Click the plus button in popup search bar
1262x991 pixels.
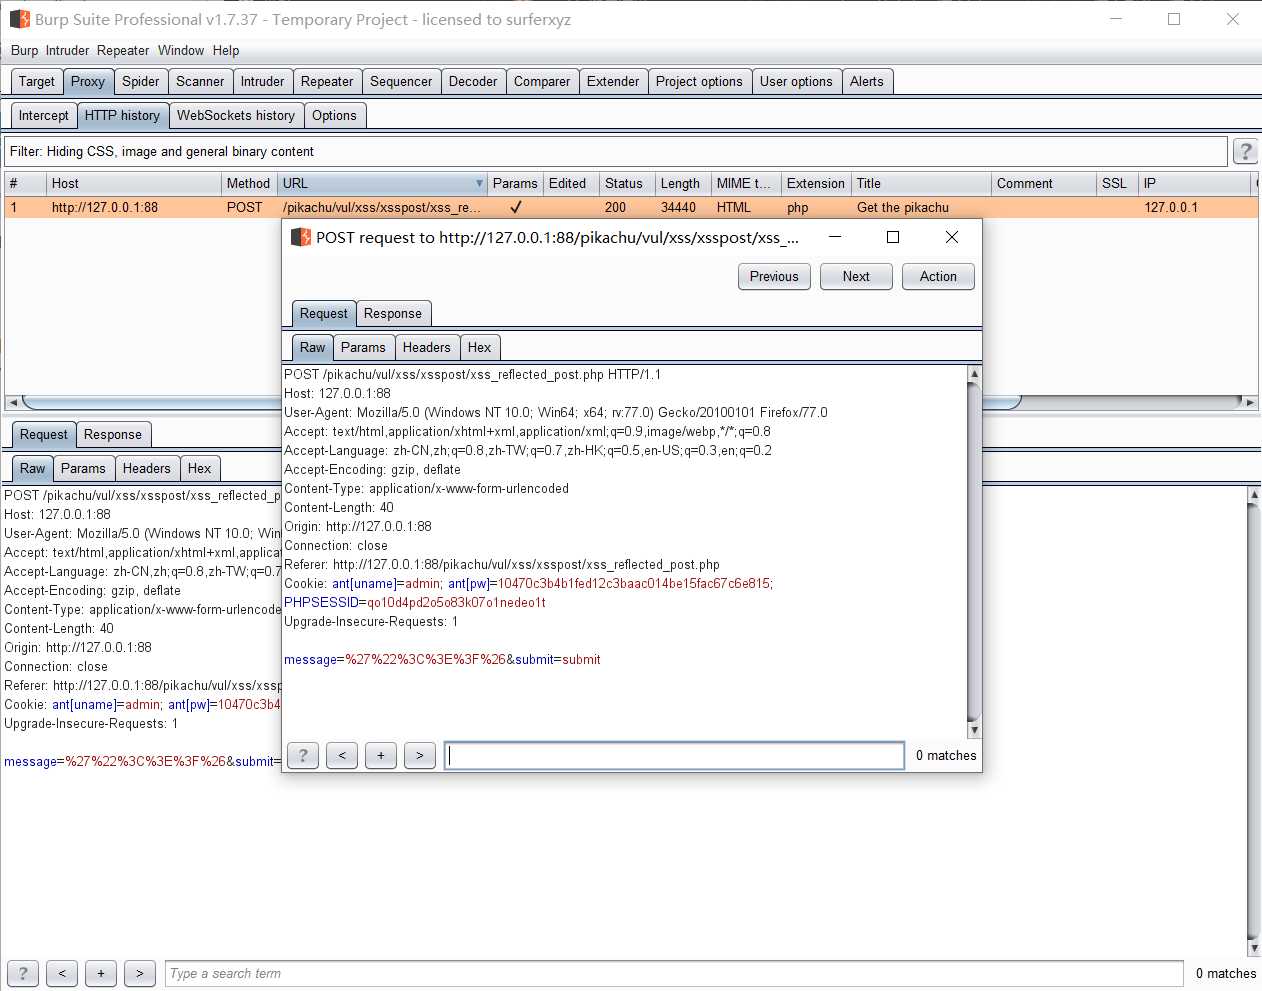coord(381,755)
